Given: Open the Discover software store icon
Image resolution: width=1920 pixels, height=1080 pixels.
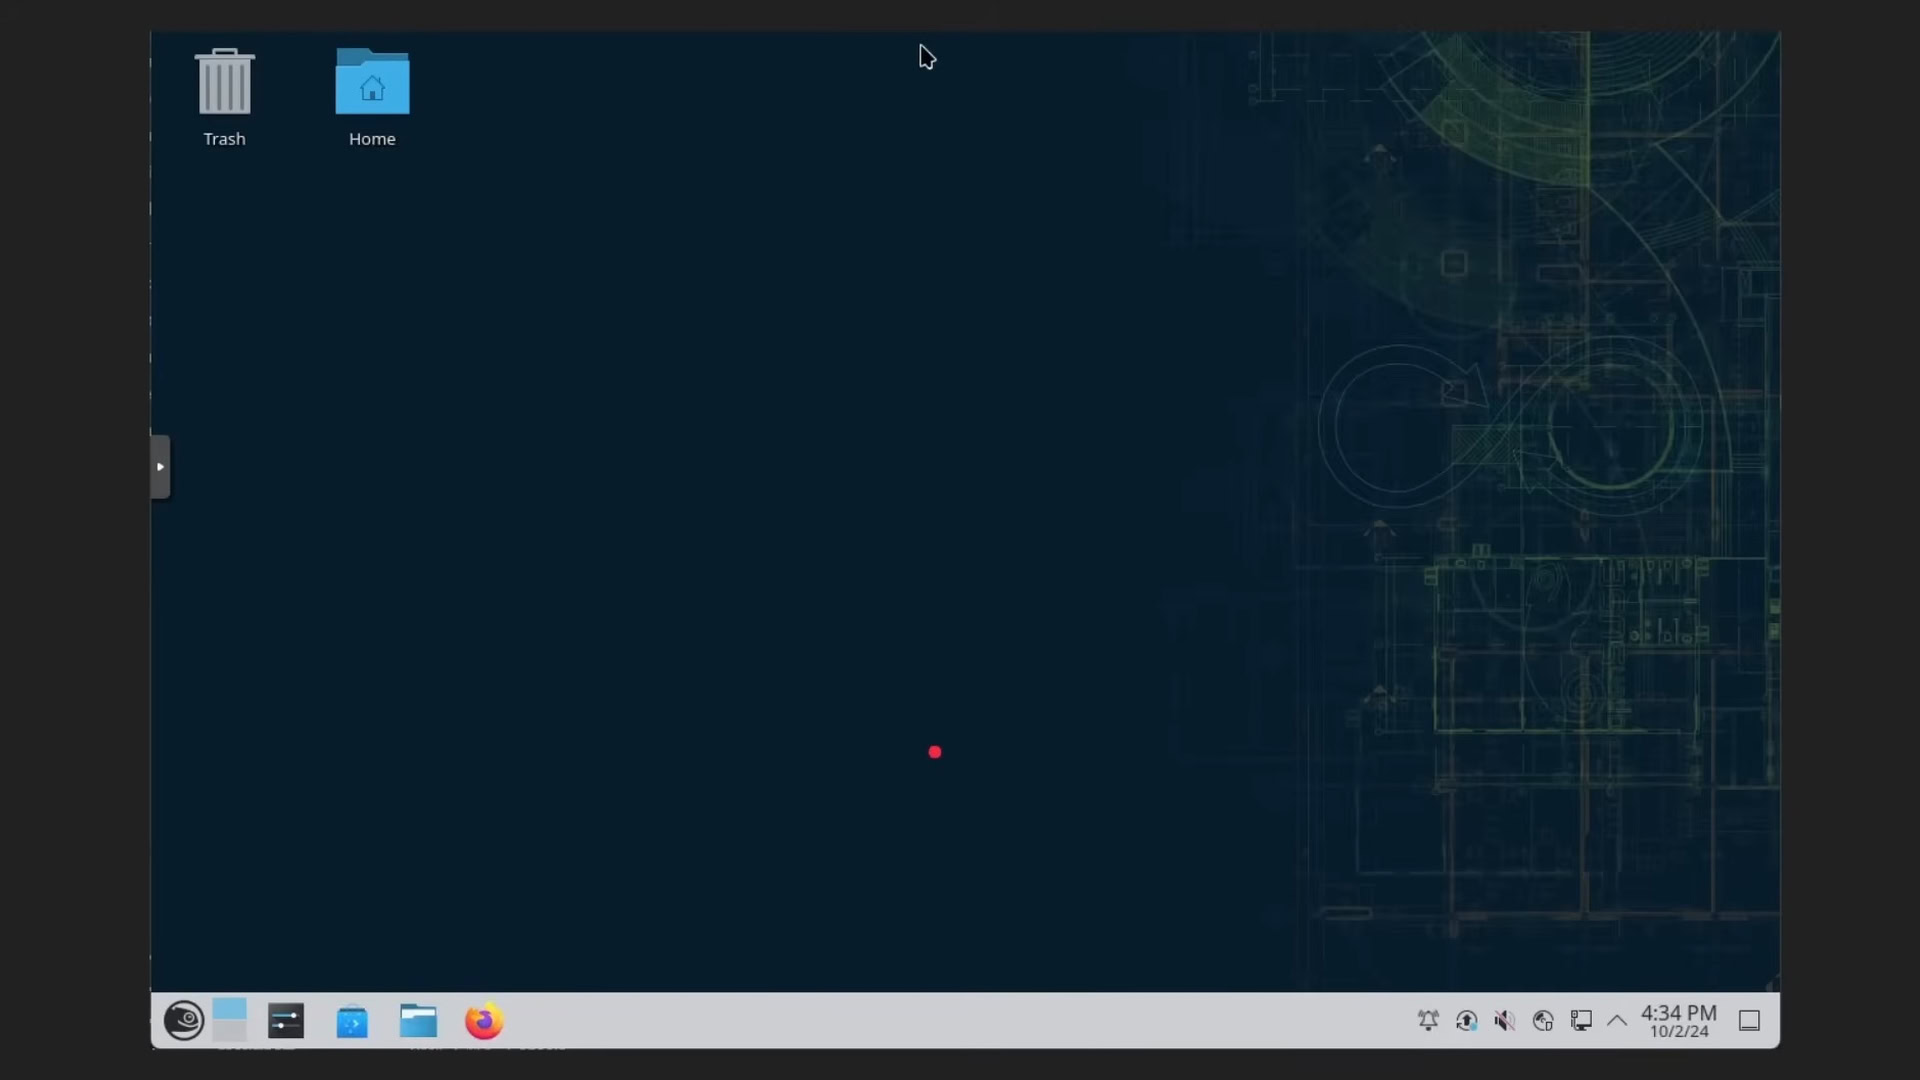Looking at the screenshot, I should pyautogui.click(x=352, y=1021).
